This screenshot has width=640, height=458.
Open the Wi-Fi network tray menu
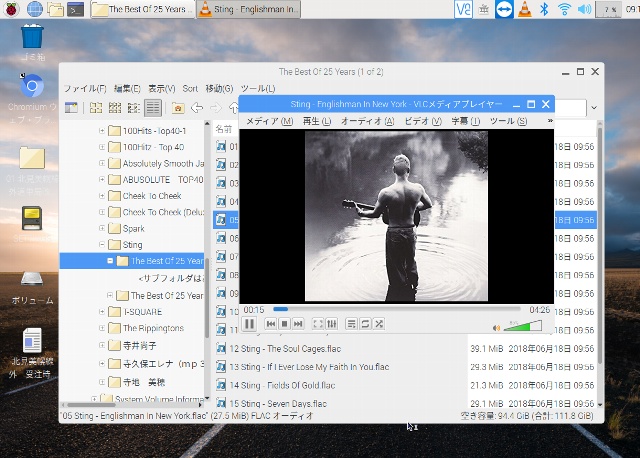[564, 9]
